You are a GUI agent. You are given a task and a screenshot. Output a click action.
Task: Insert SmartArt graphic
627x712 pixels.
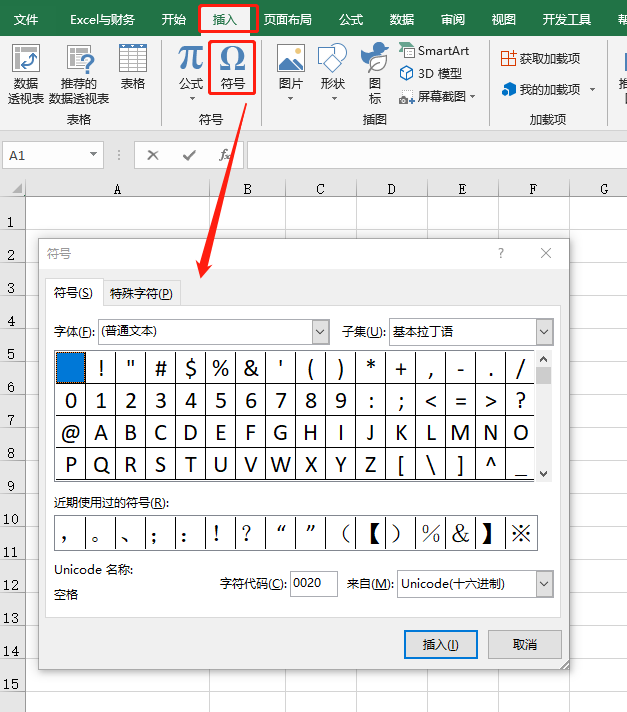tap(434, 50)
